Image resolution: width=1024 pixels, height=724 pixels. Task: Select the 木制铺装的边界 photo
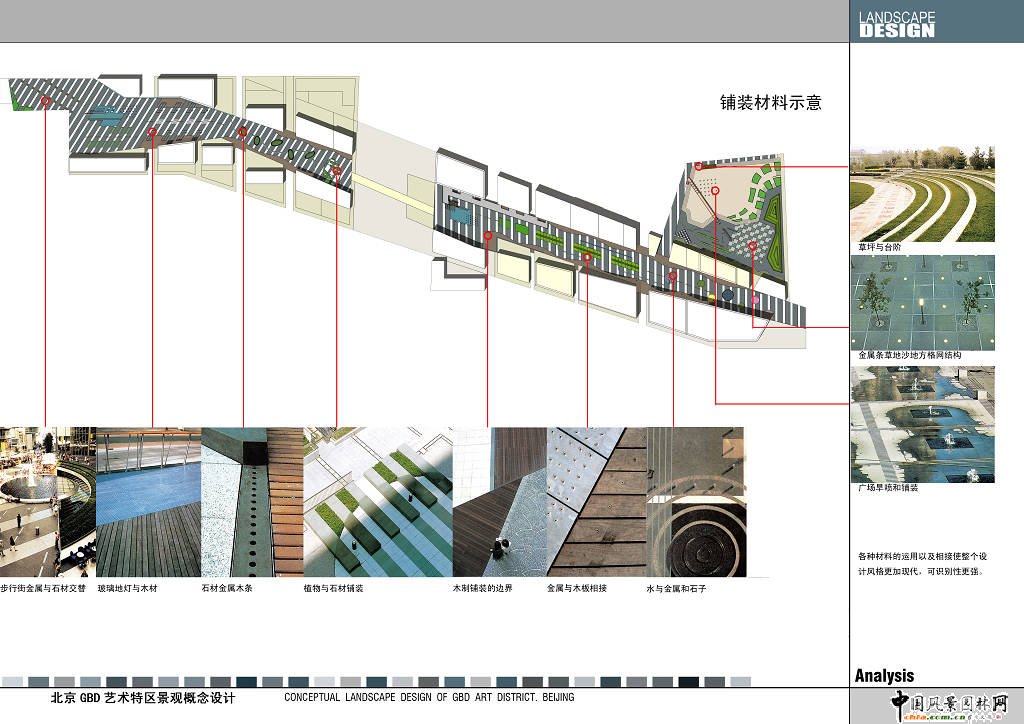tap(499, 502)
